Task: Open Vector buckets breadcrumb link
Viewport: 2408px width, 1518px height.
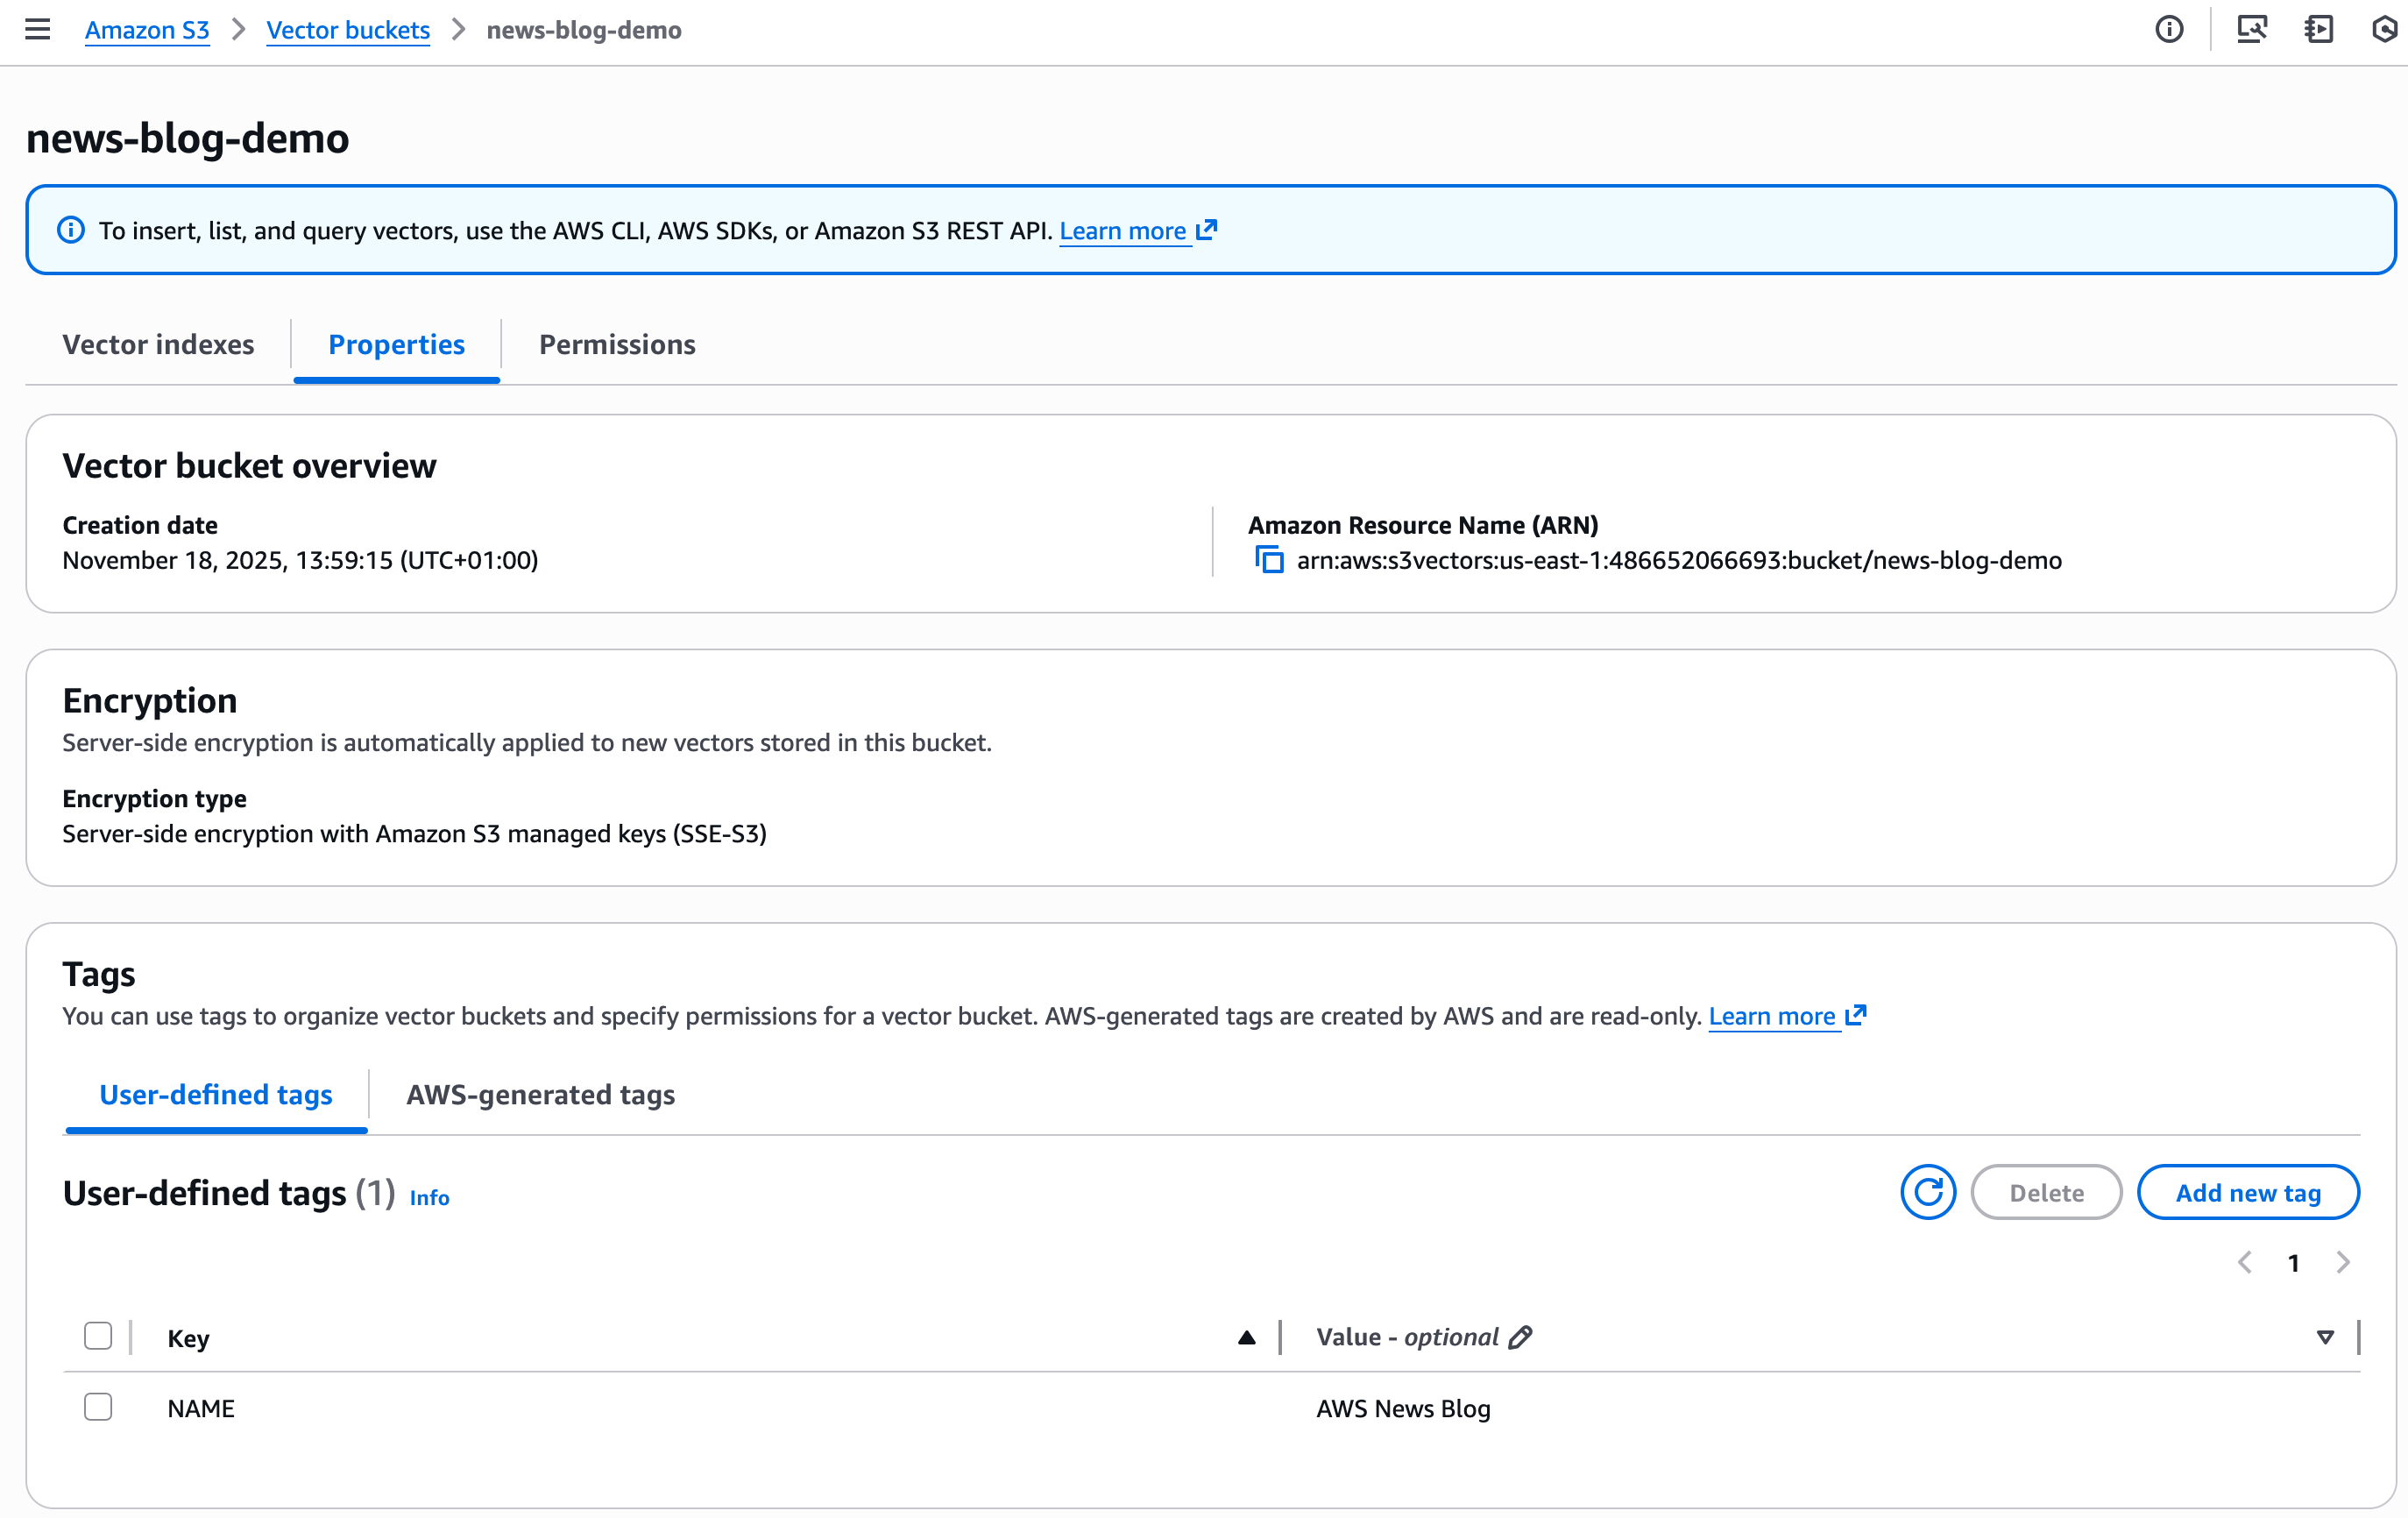Action: click(348, 30)
